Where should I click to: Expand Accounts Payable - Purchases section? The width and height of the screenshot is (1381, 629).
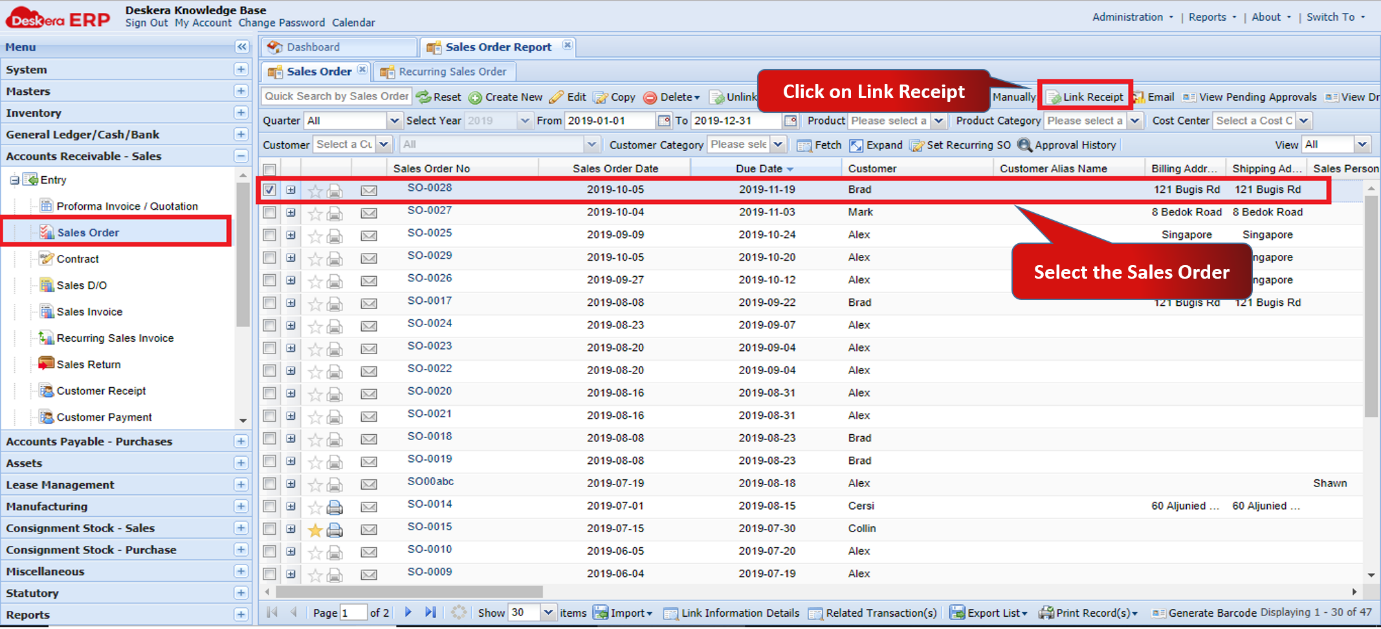click(x=241, y=441)
